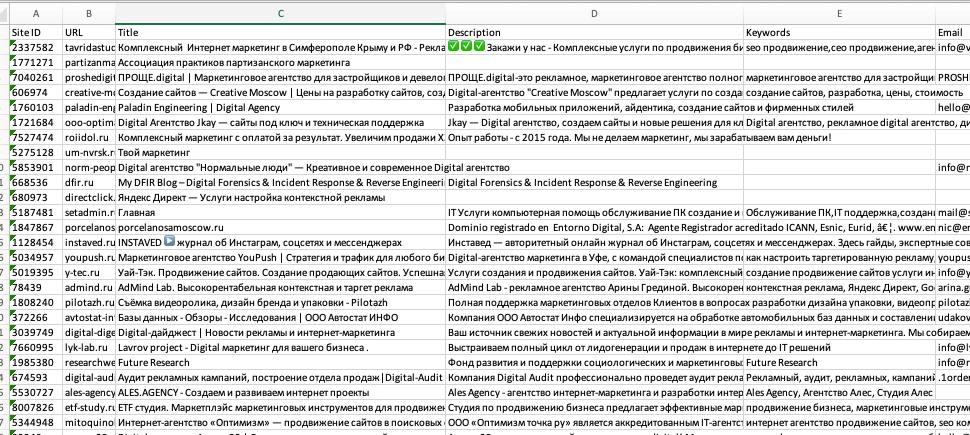Click URL cell 'admind.ru'
Screen dimensions: 970x435
click(89, 287)
